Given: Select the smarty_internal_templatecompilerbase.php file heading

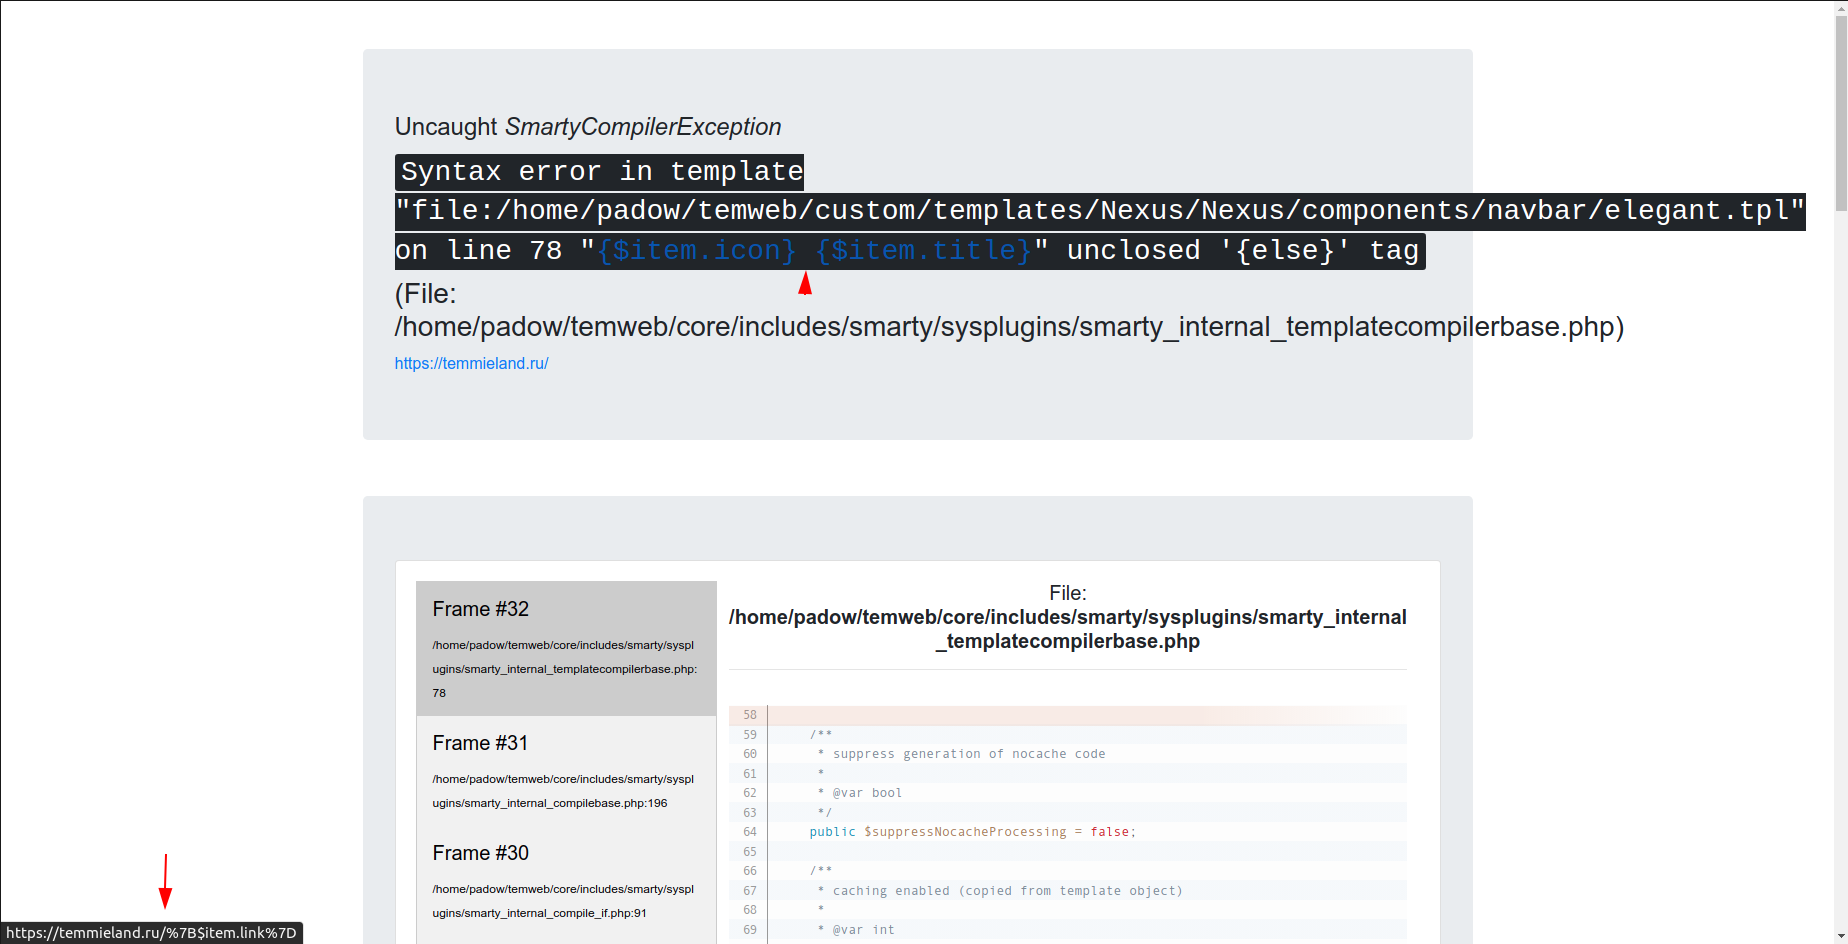Looking at the screenshot, I should [x=1067, y=617].
